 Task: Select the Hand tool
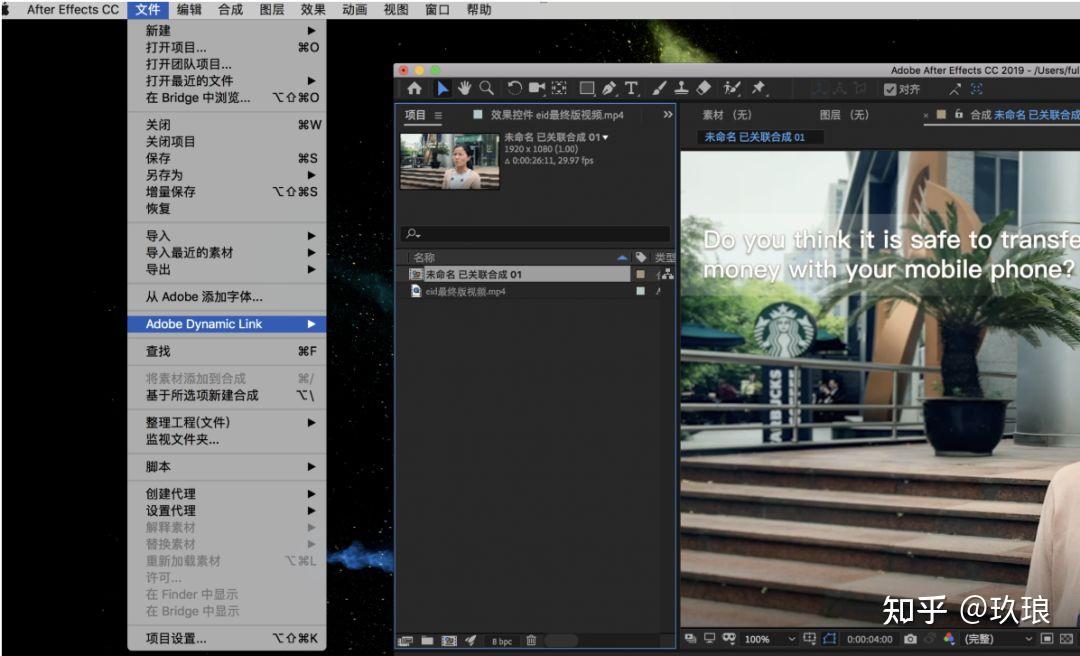465,88
